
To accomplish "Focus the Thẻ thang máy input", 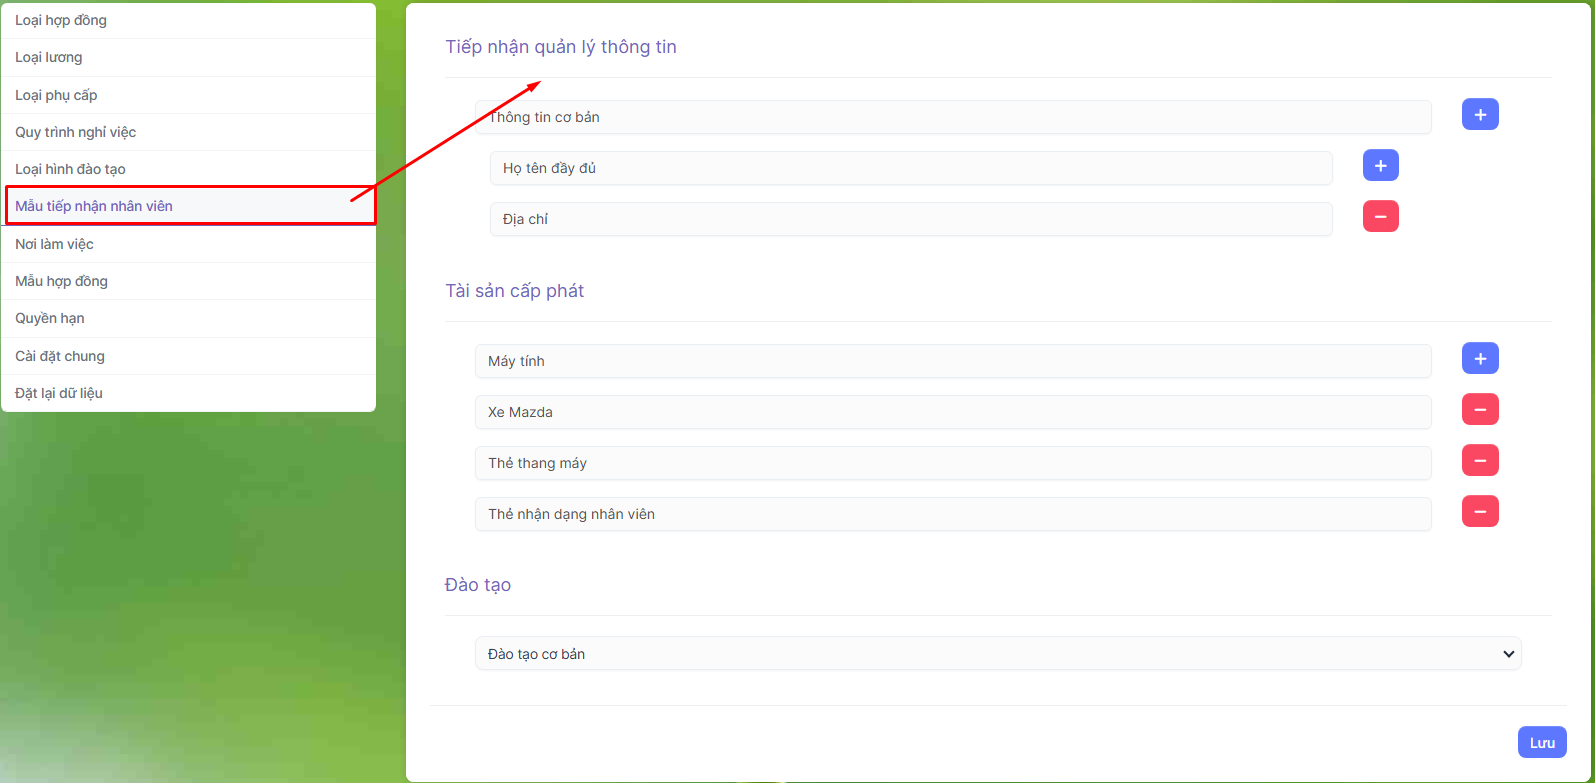I will 952,463.
